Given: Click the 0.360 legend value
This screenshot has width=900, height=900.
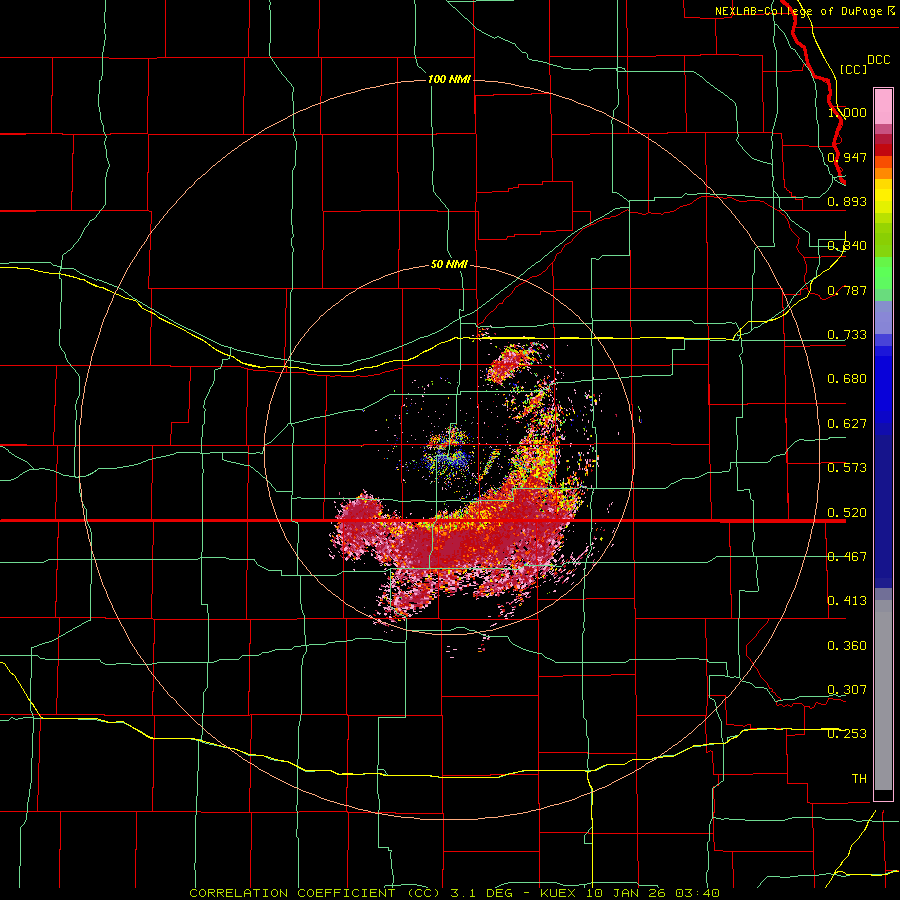Looking at the screenshot, I should coord(847,645).
